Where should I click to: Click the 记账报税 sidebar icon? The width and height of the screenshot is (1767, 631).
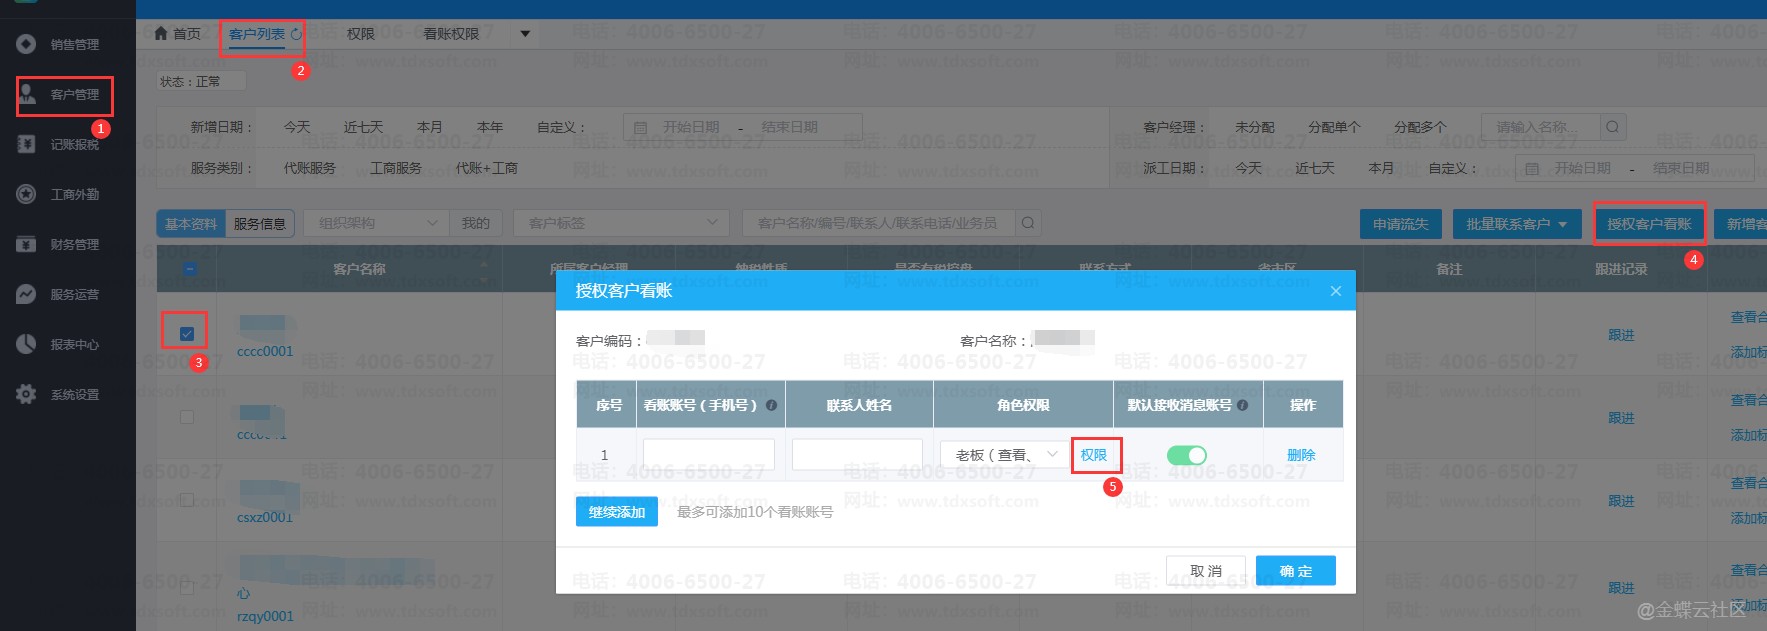click(x=27, y=144)
